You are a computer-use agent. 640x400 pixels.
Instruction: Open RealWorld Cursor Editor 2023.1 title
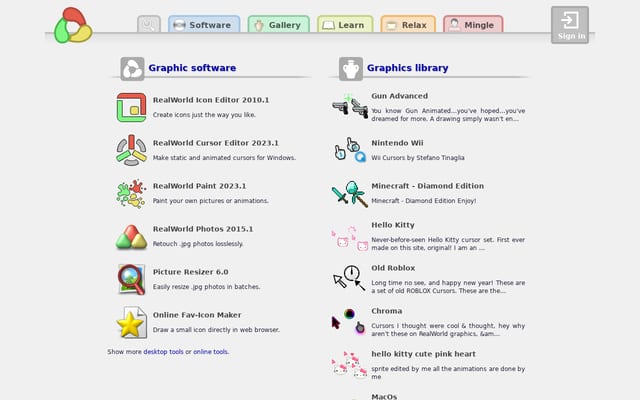coord(216,143)
